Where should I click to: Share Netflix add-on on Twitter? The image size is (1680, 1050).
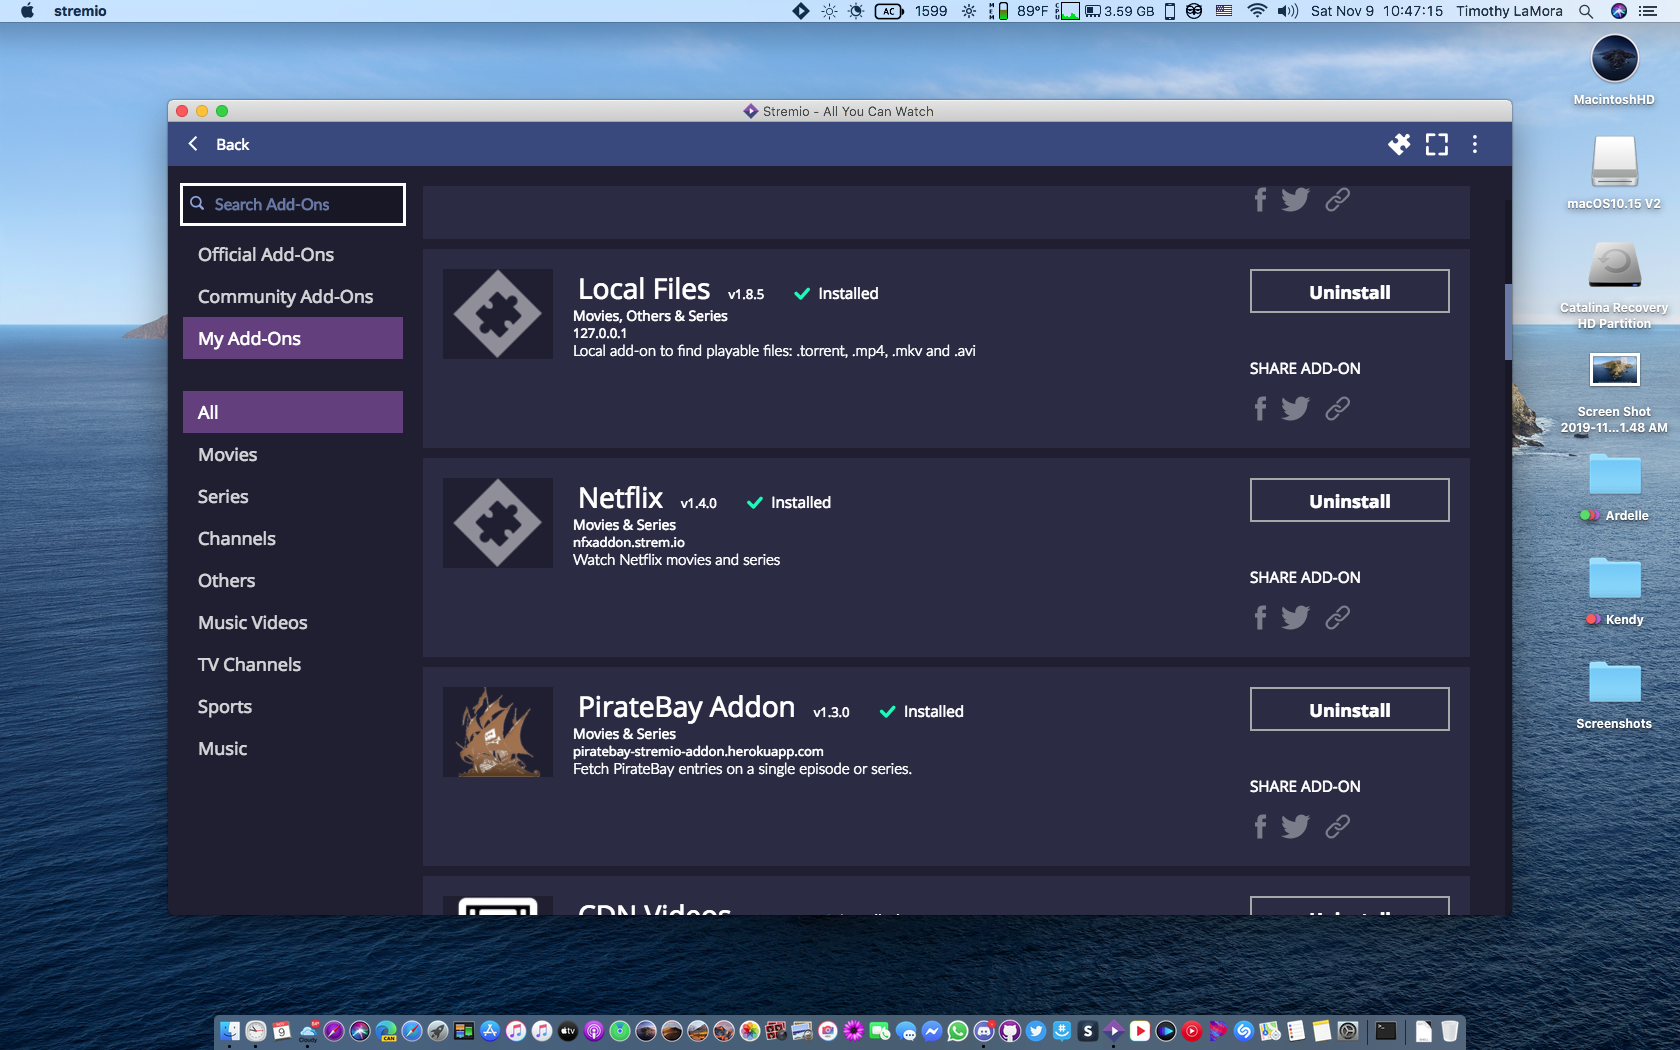(1296, 618)
